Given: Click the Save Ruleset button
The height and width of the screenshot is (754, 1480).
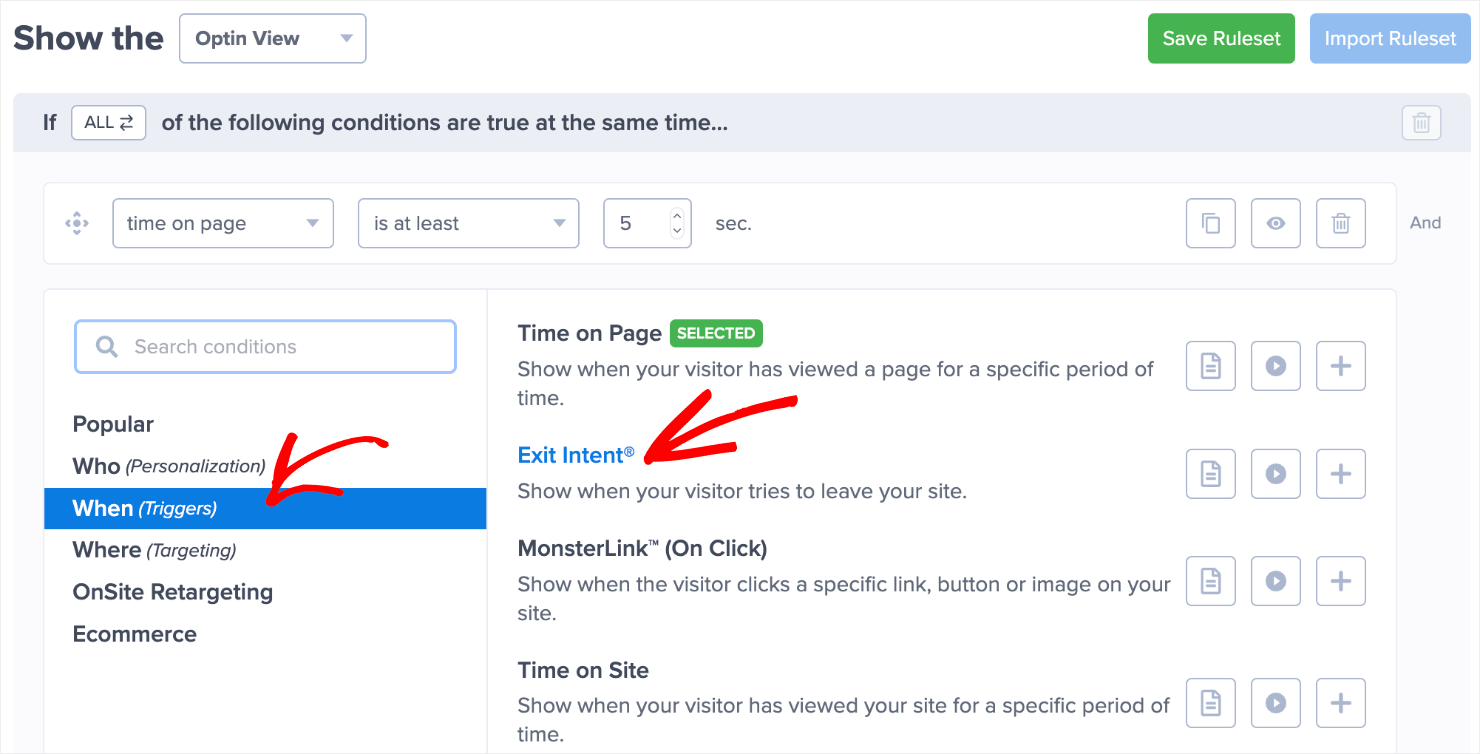Looking at the screenshot, I should pos(1221,38).
